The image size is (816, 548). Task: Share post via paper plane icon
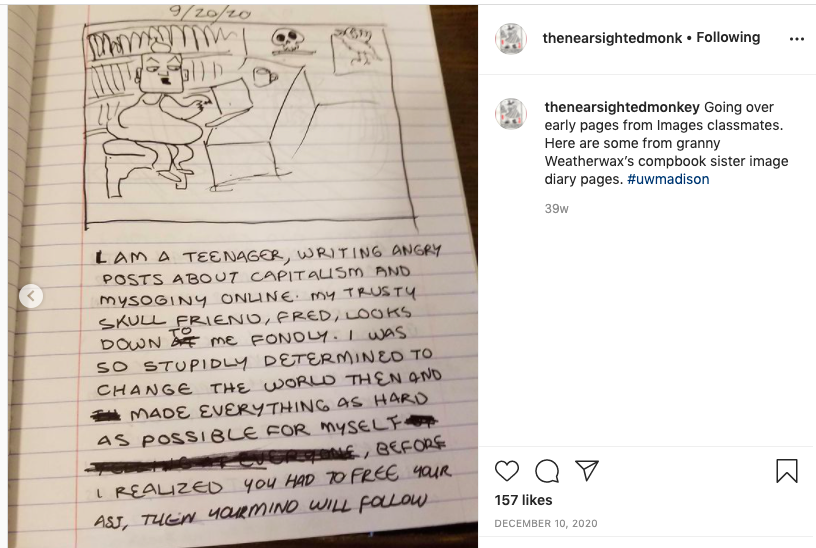(x=586, y=470)
